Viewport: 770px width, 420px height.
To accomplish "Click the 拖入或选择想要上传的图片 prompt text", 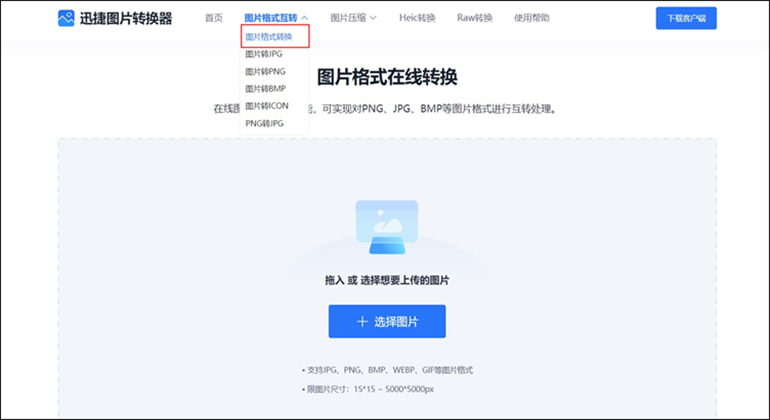I will 386,281.
